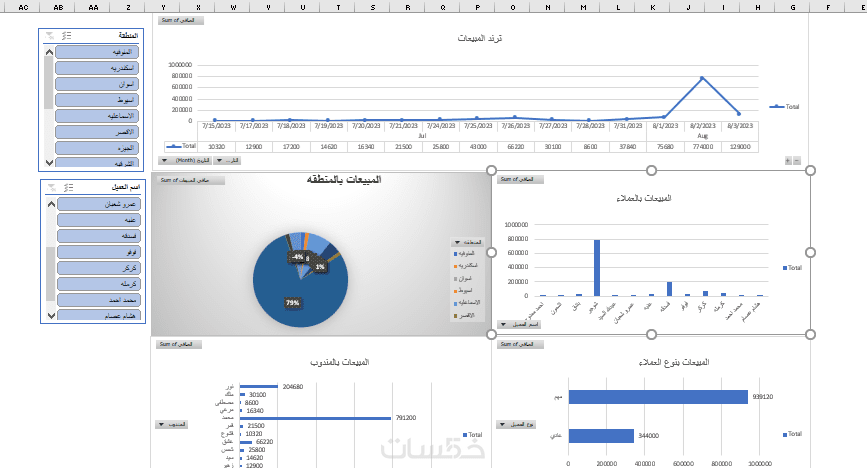Click Sum of field button on customers bar chart
867x468 pixels.
tap(520, 179)
